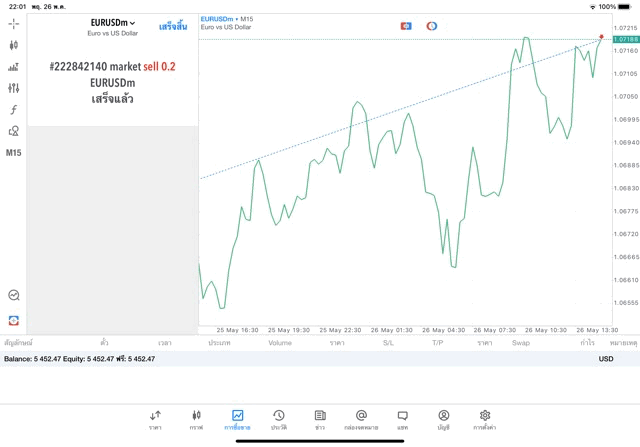The image size is (640, 447).
Task: Toggle the red-blue circular icon on chart
Action: click(x=432, y=26)
